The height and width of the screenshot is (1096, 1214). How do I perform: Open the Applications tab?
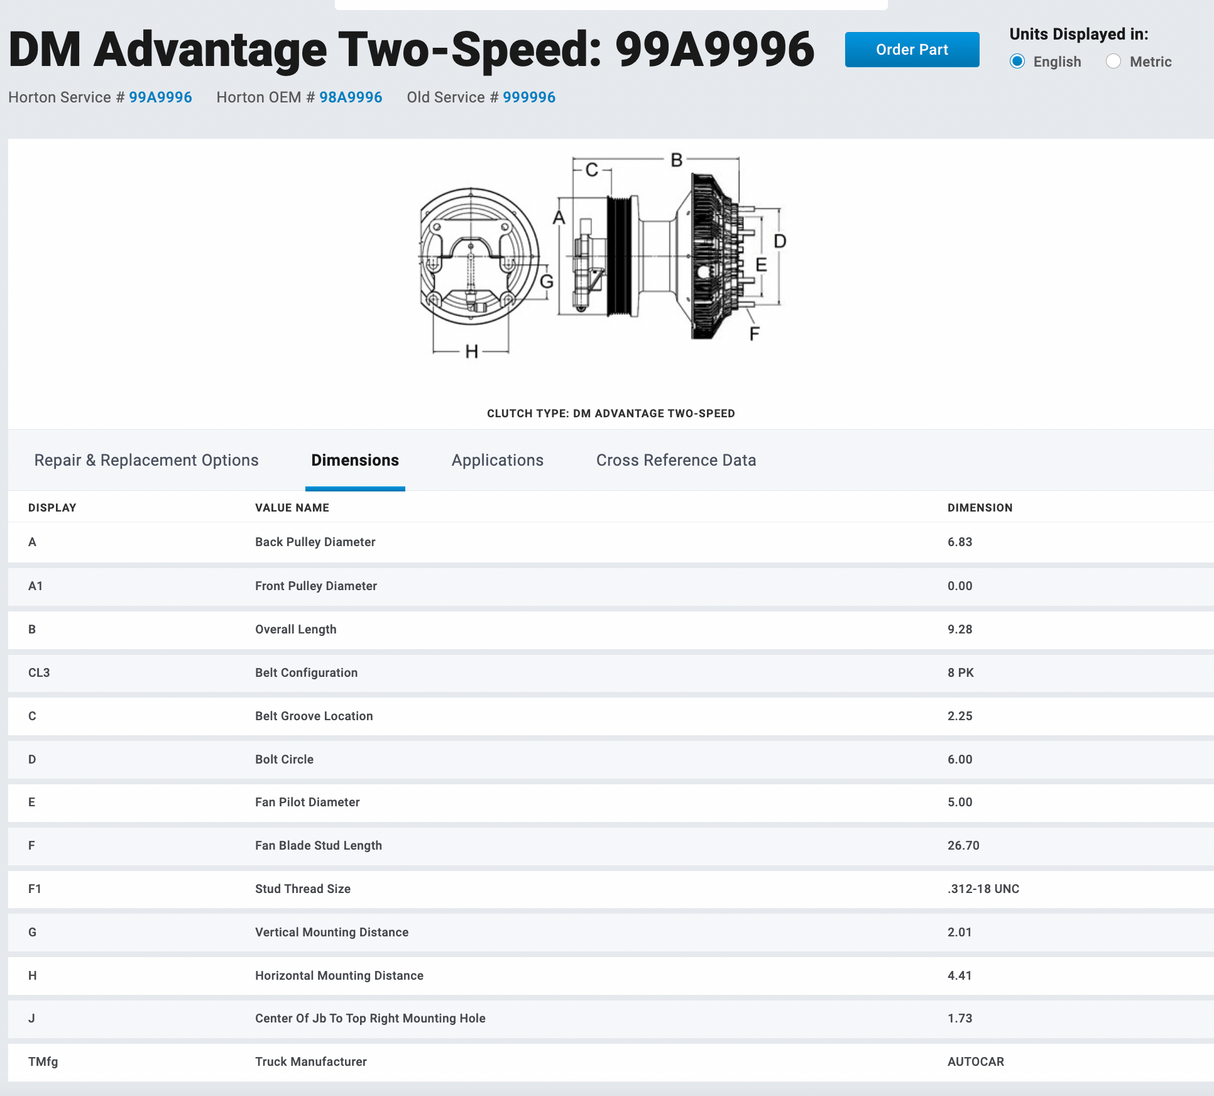point(497,460)
